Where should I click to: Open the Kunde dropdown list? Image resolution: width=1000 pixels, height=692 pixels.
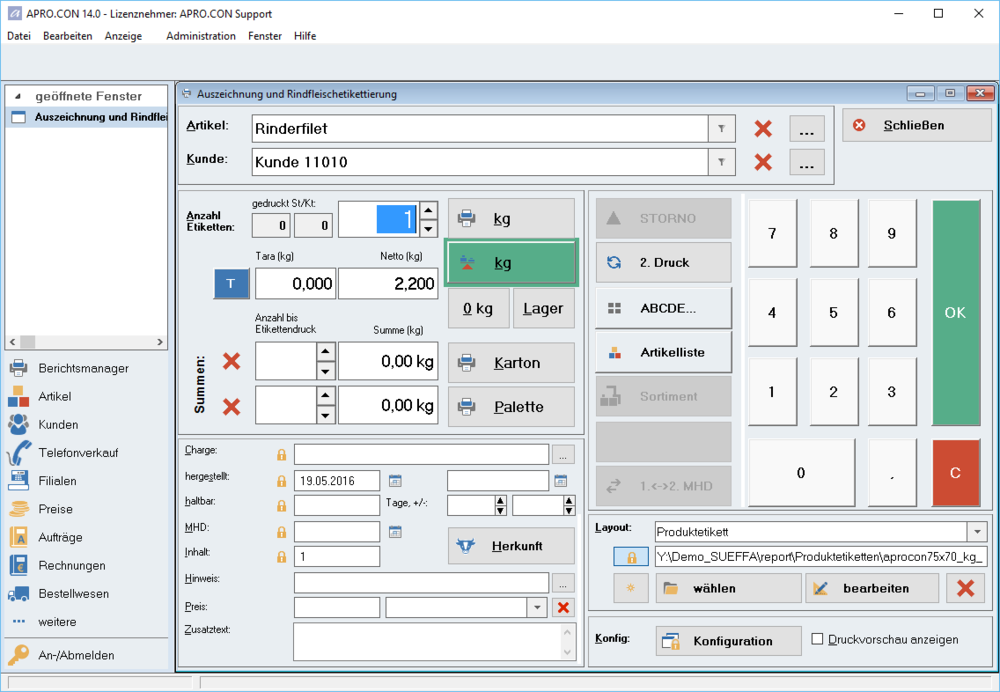(721, 162)
